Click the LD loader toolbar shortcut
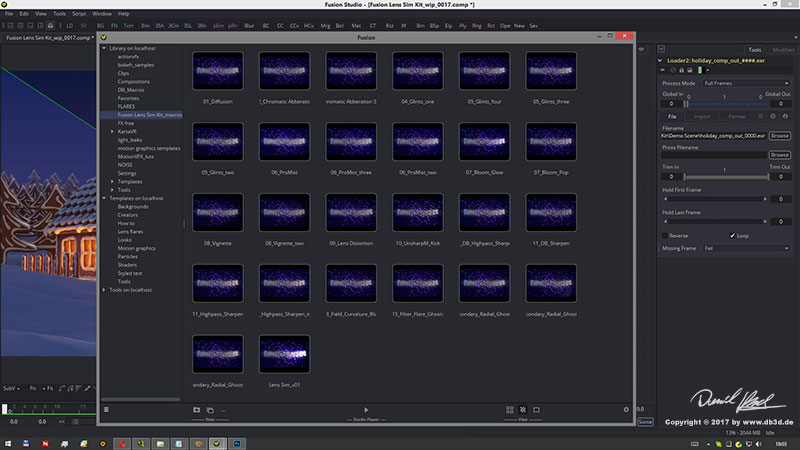This screenshot has height=450, width=800. pyautogui.click(x=69, y=26)
